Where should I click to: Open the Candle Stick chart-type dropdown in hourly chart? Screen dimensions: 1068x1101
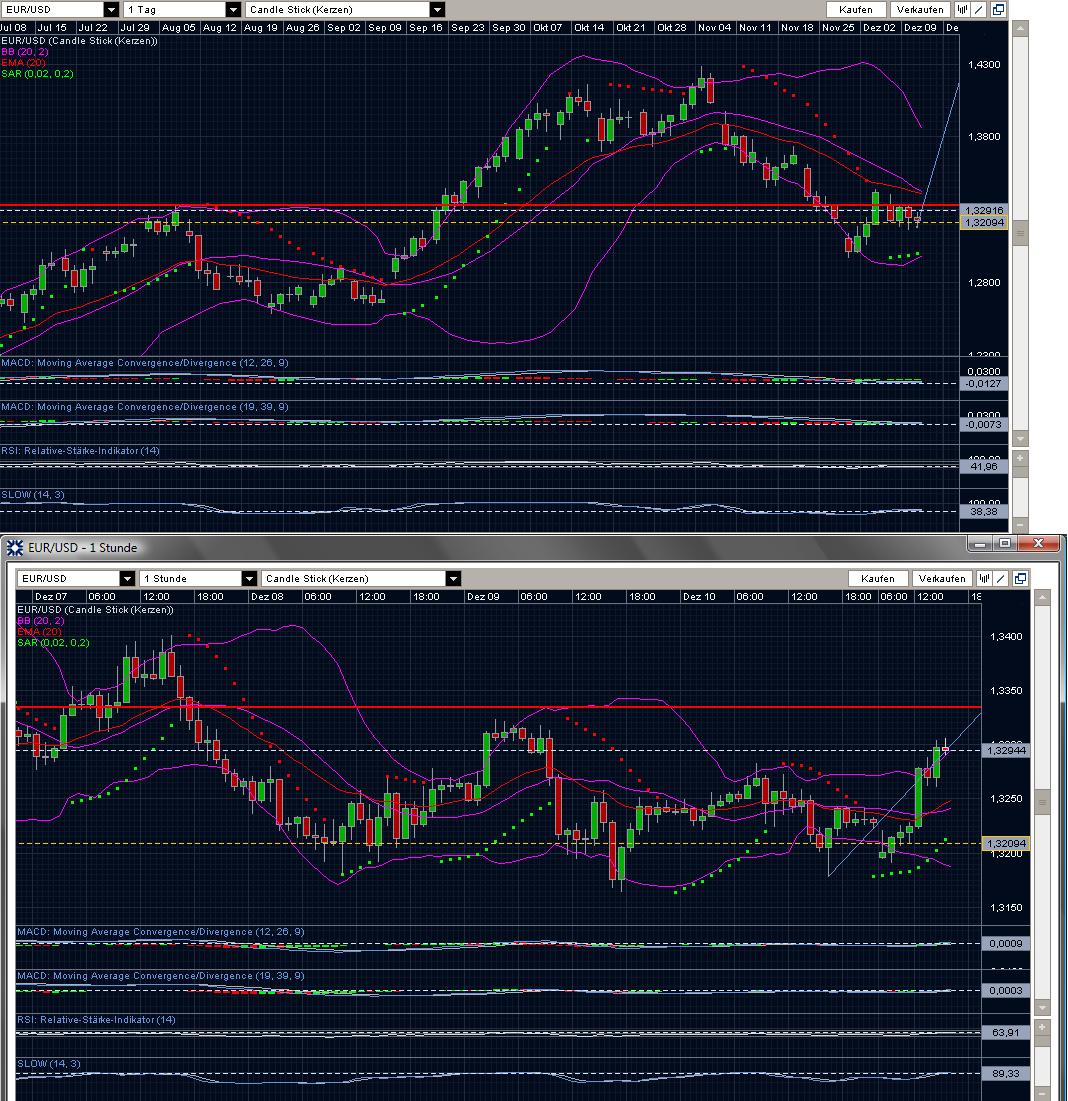coord(454,579)
